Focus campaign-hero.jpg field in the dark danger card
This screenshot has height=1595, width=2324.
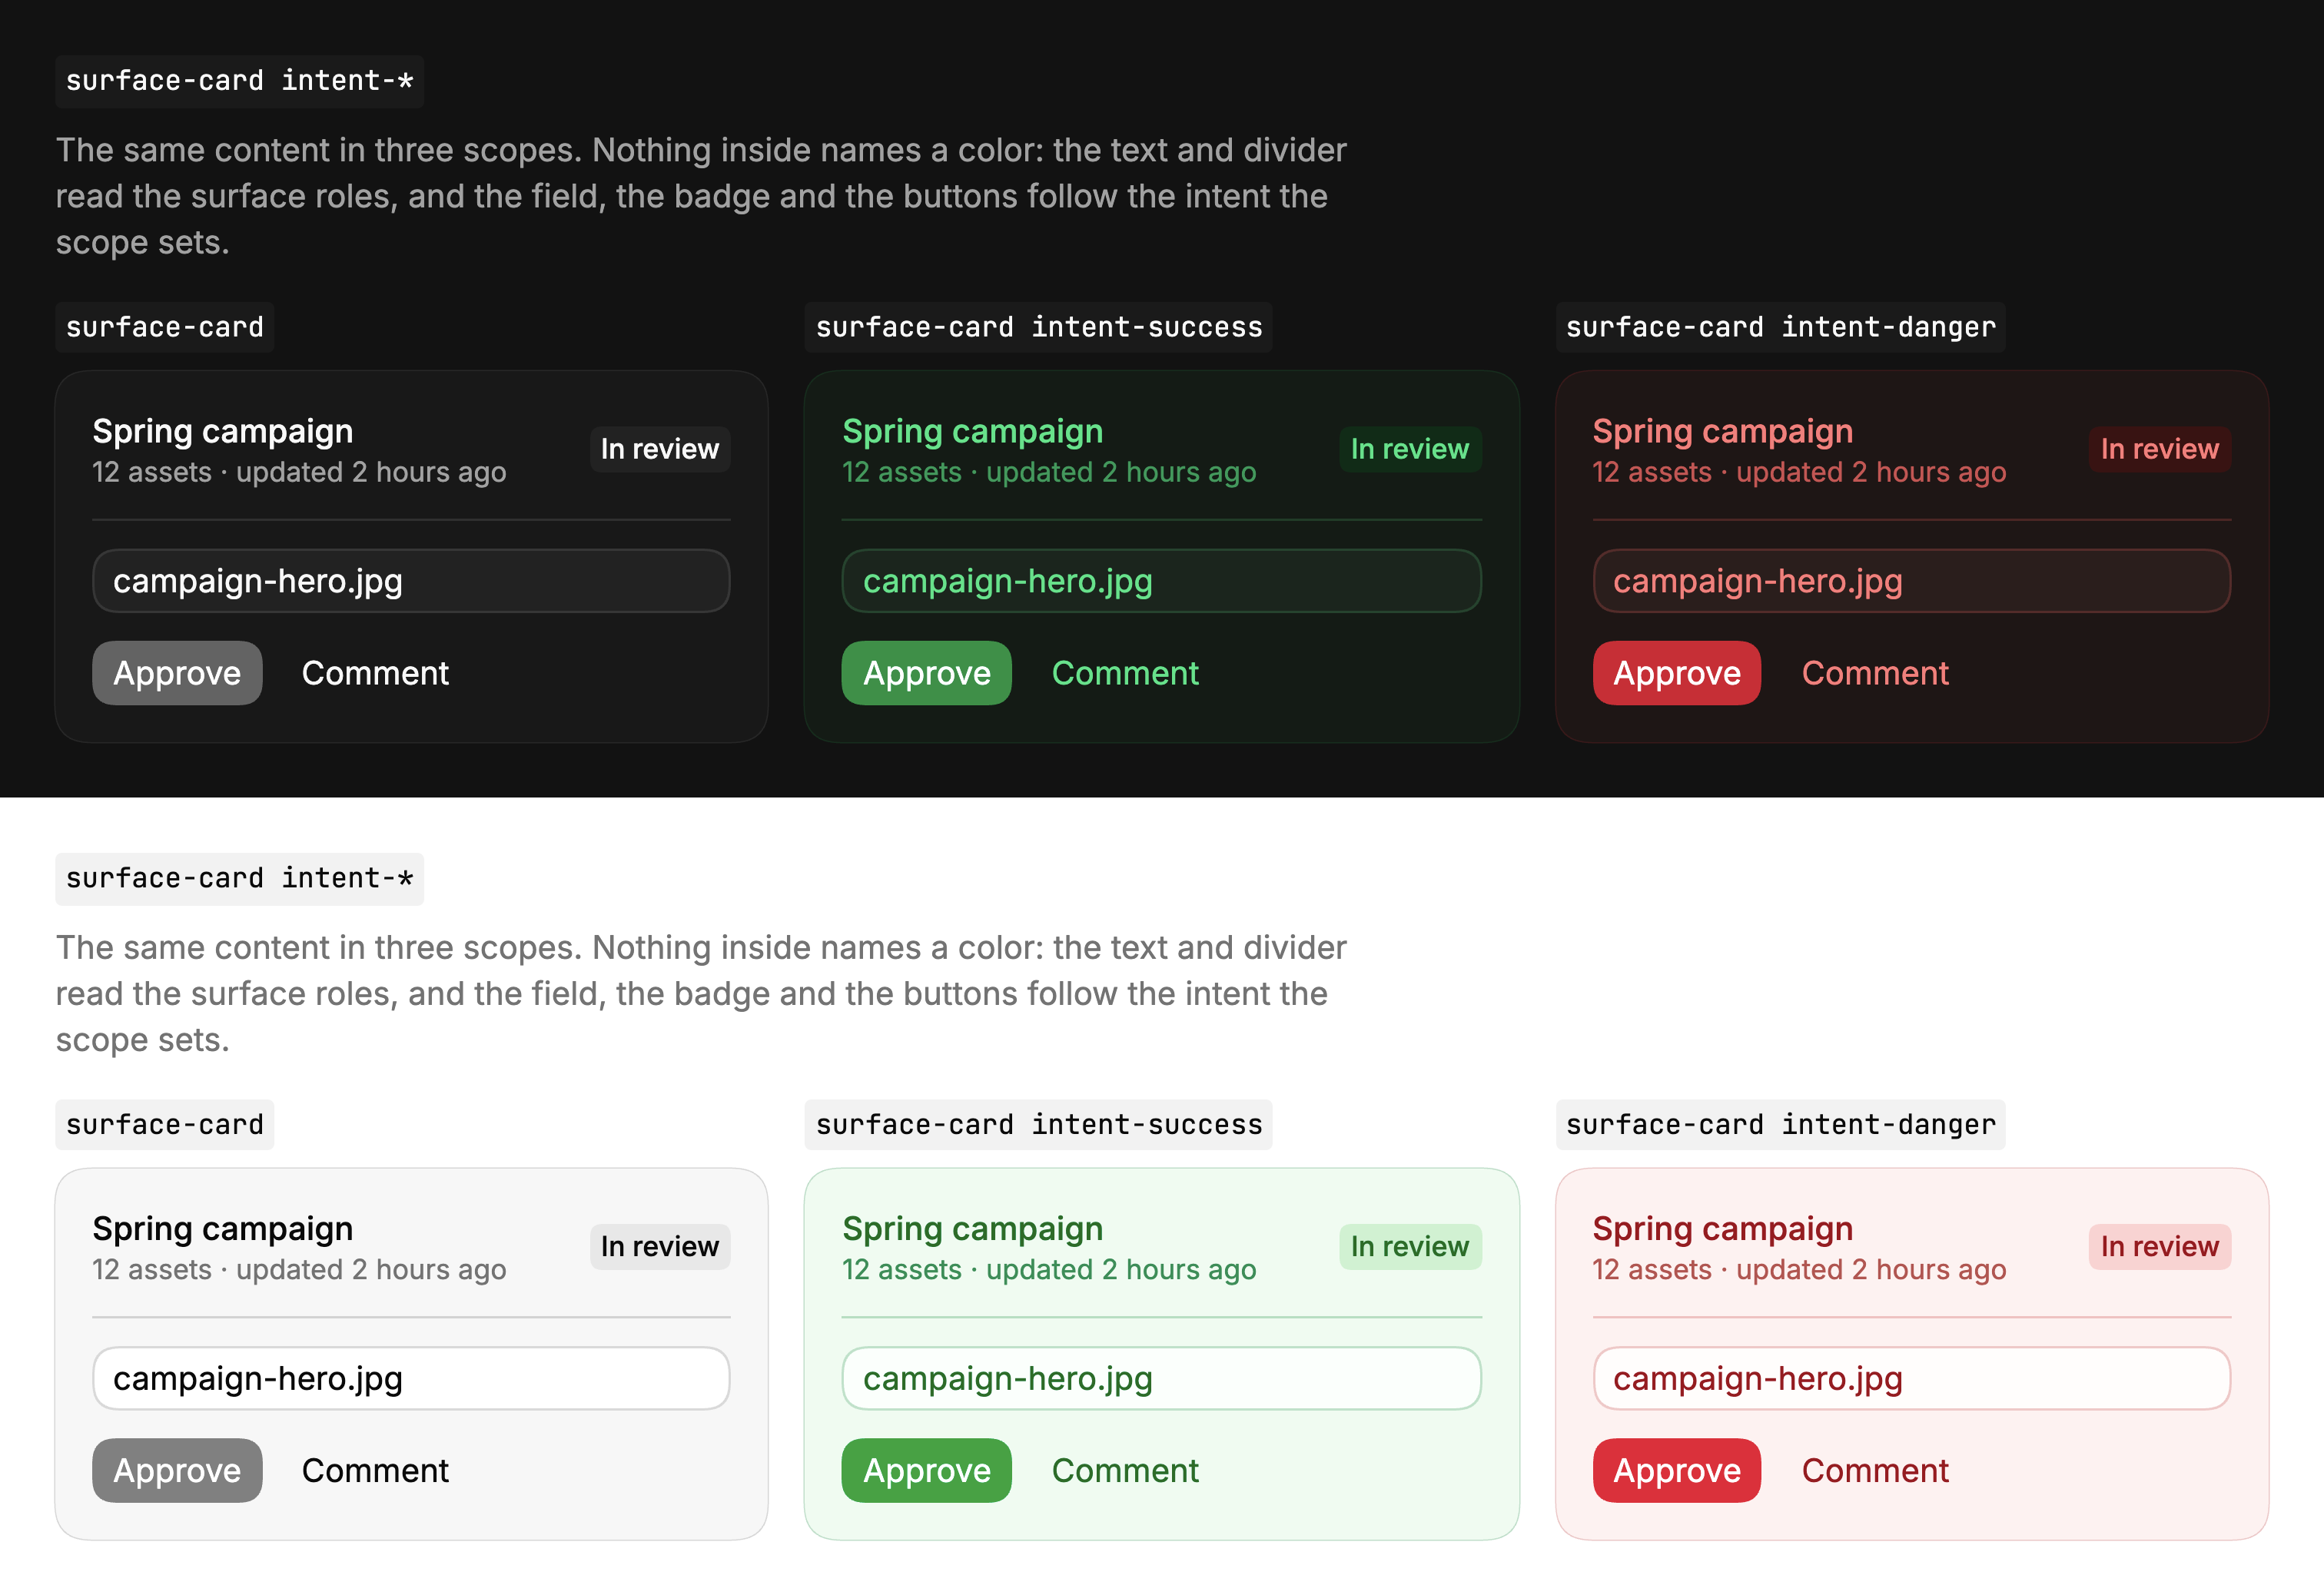pyautogui.click(x=1911, y=581)
